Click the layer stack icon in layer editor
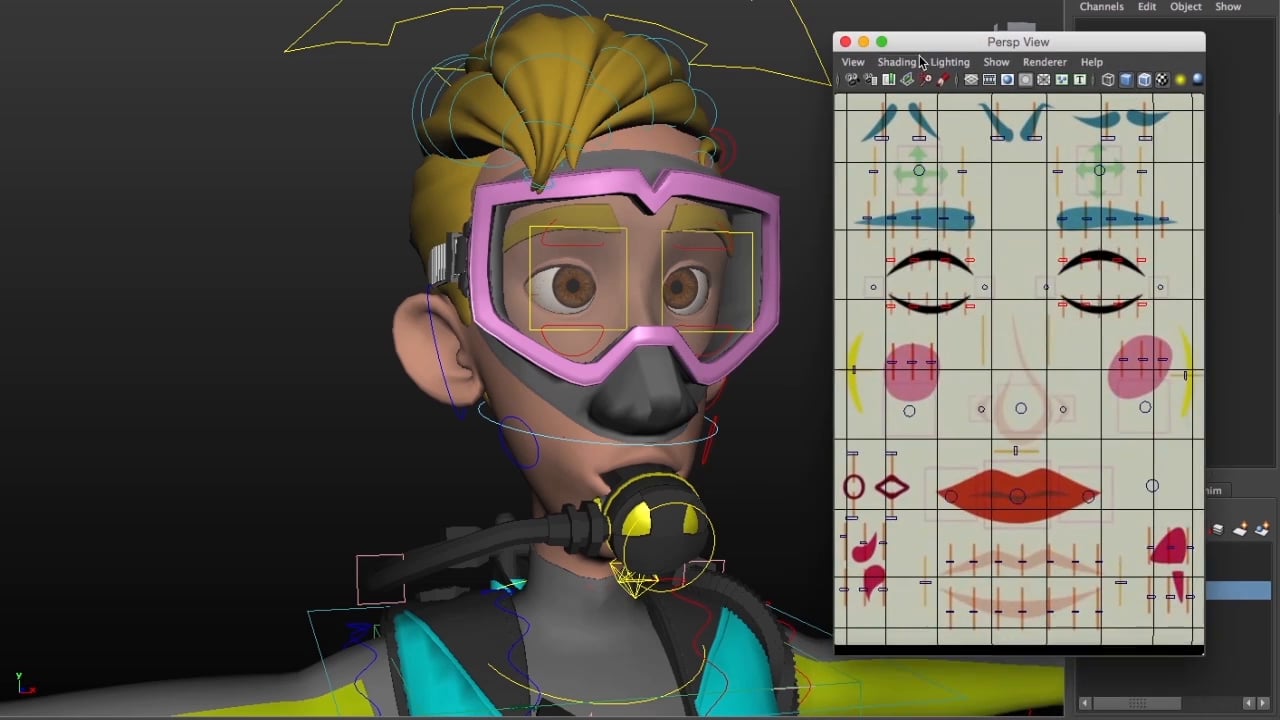This screenshot has width=1280, height=720. [x=1218, y=530]
